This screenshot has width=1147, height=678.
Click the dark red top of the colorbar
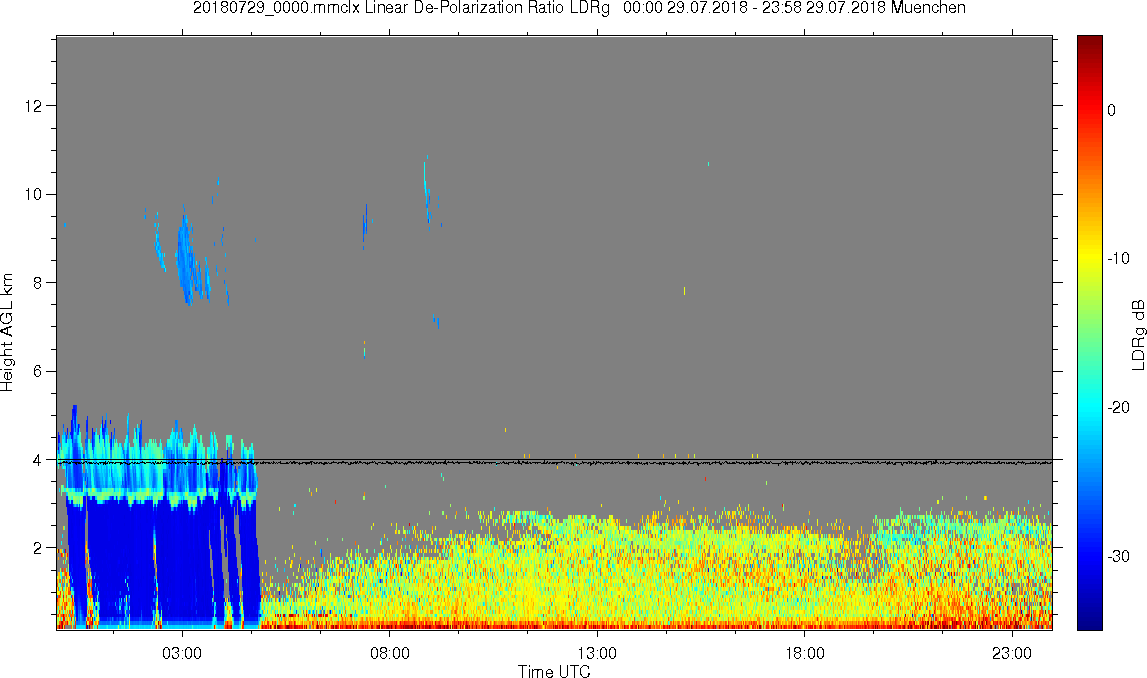(1089, 44)
